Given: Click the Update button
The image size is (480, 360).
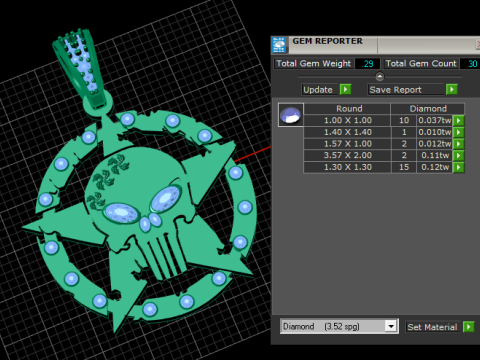Looking at the screenshot, I should [320, 89].
